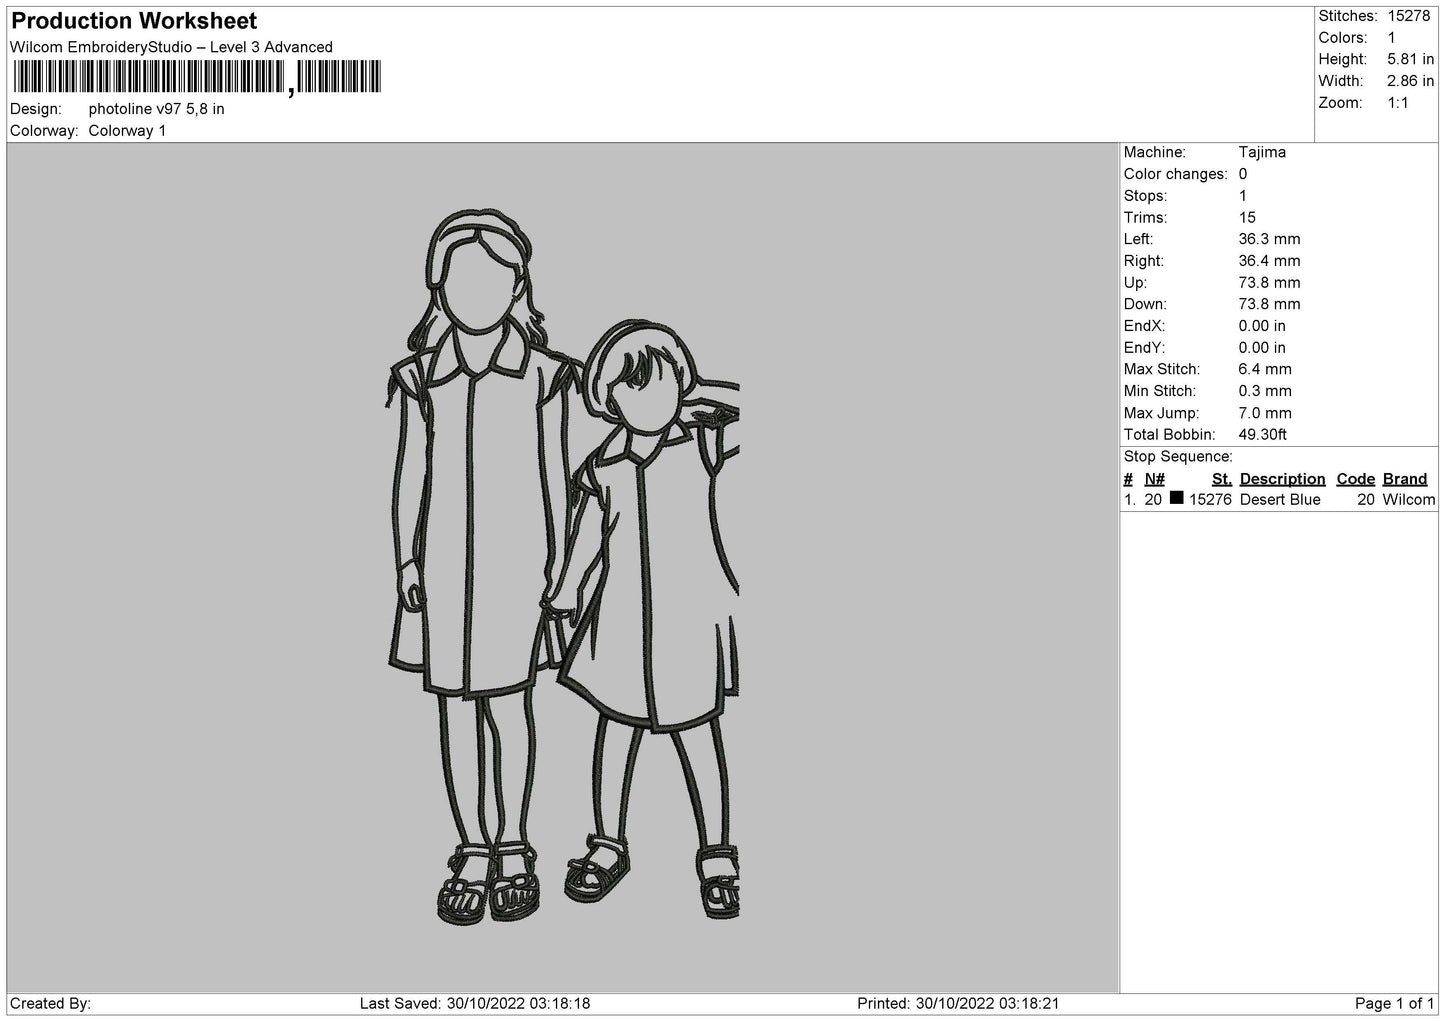Click the Description column header
Image resolution: width=1445 pixels, height=1021 pixels.
pyautogui.click(x=1282, y=479)
